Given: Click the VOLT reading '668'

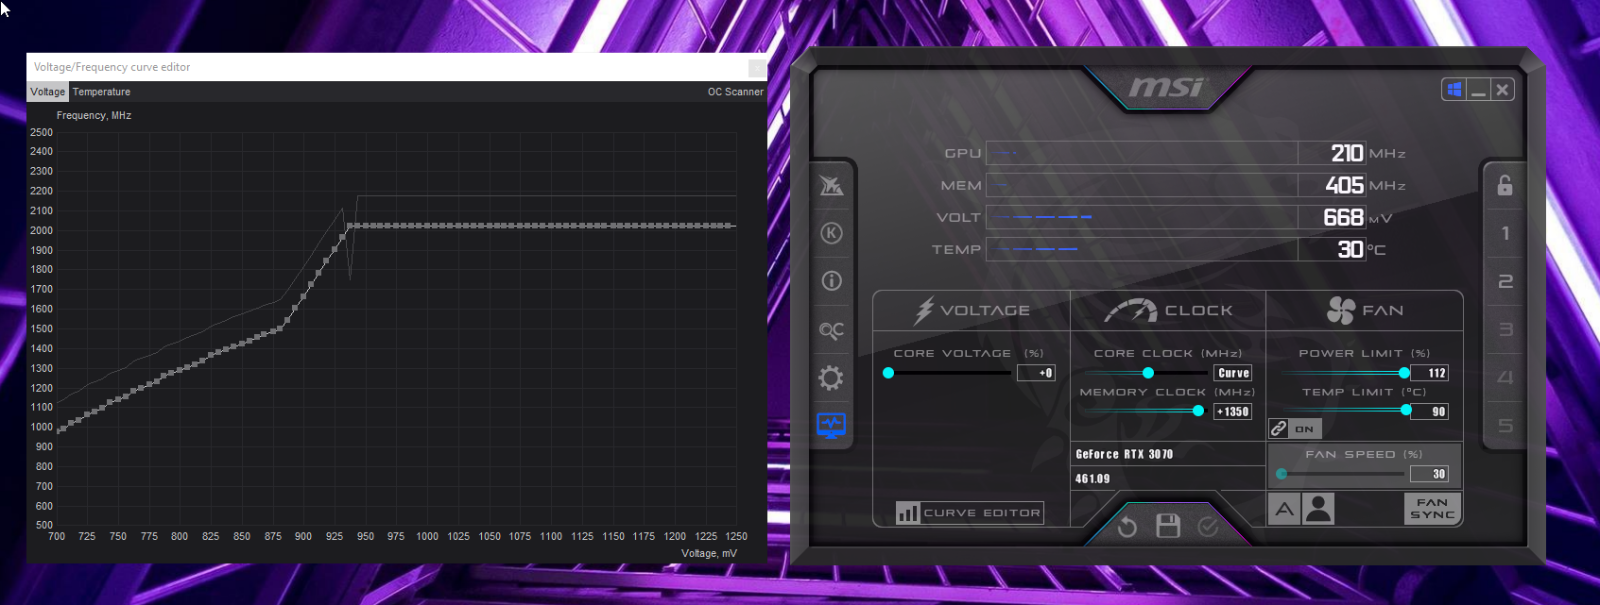Looking at the screenshot, I should pos(1343,217).
